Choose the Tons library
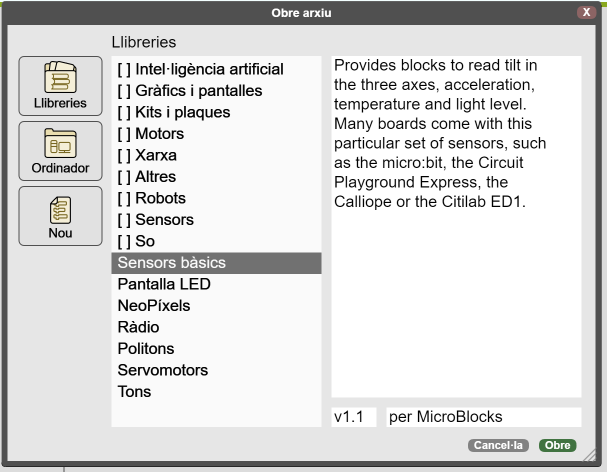The height and width of the screenshot is (472, 607). (134, 392)
